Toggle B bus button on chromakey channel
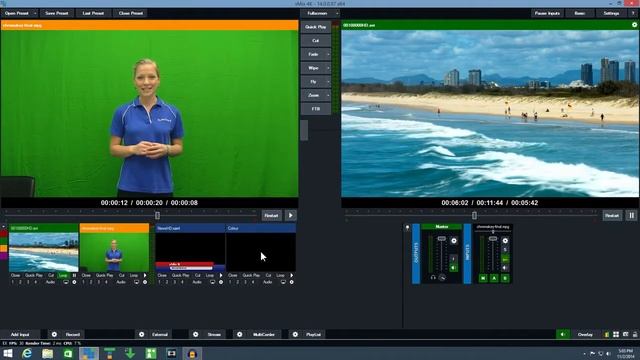This screenshot has width=640, height=360. pyautogui.click(x=505, y=278)
